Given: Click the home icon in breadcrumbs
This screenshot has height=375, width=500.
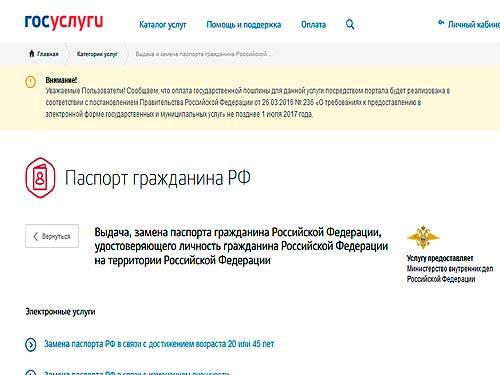Looking at the screenshot, I should click(x=32, y=53).
